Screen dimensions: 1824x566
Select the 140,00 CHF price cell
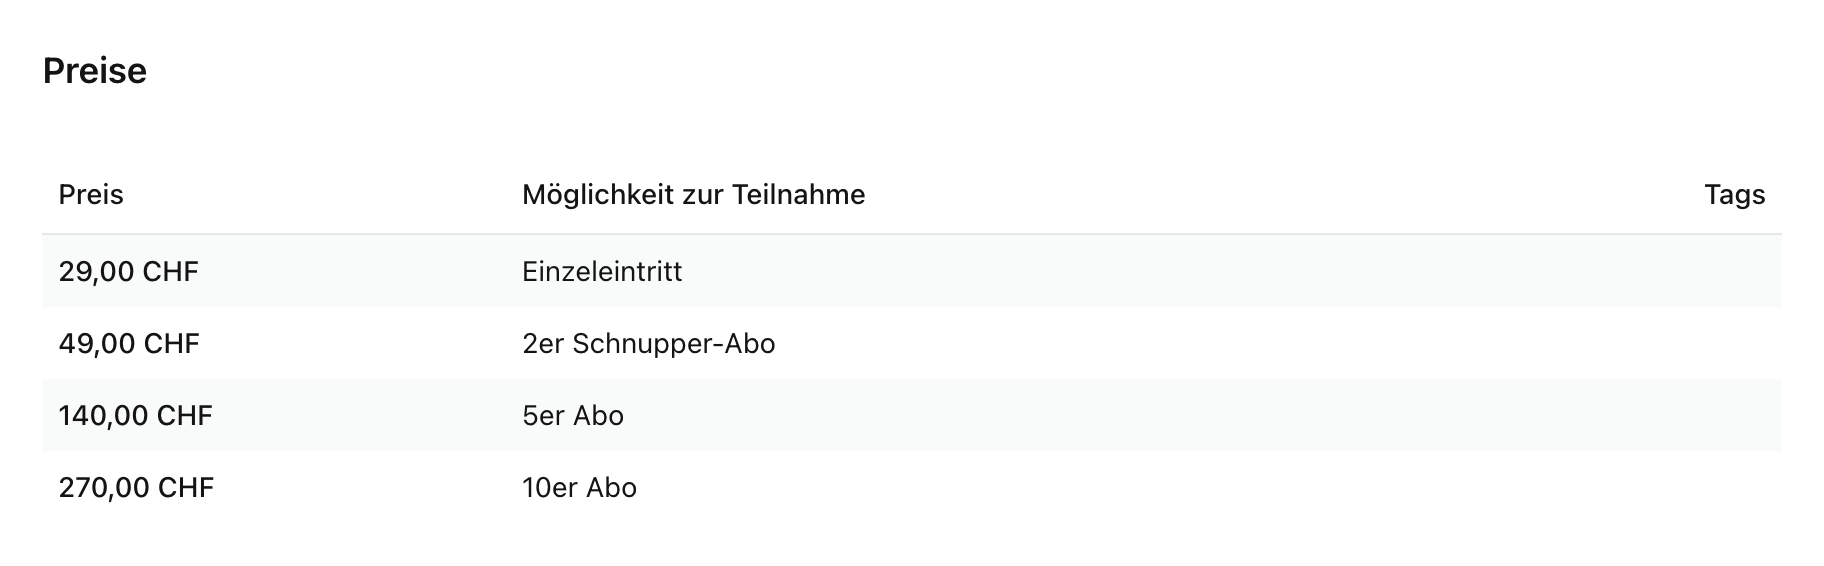(x=135, y=415)
